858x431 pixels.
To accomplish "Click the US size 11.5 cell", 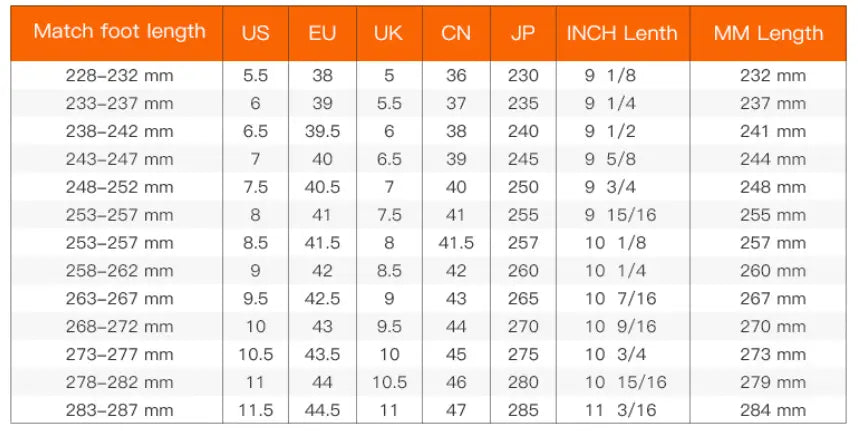I will 256,410.
